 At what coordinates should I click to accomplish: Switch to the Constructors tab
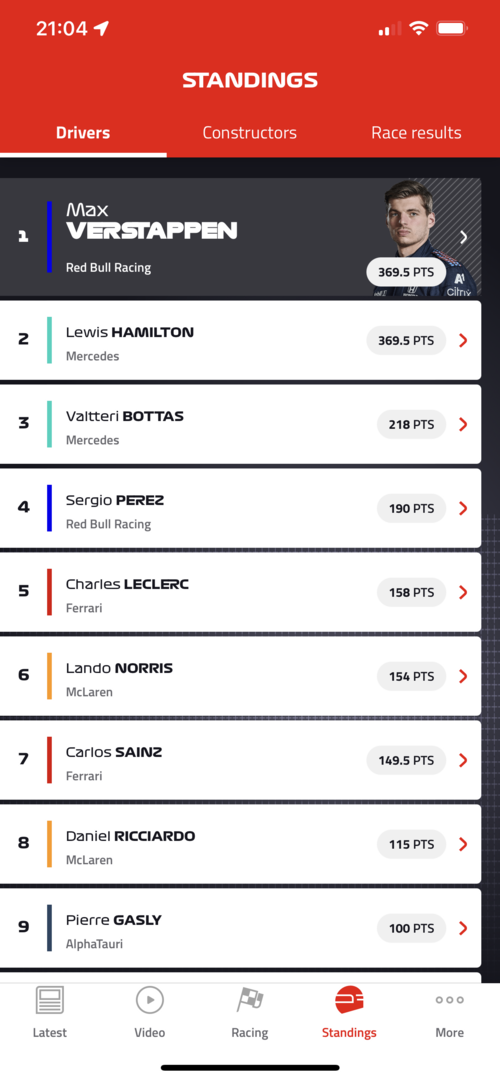249,132
